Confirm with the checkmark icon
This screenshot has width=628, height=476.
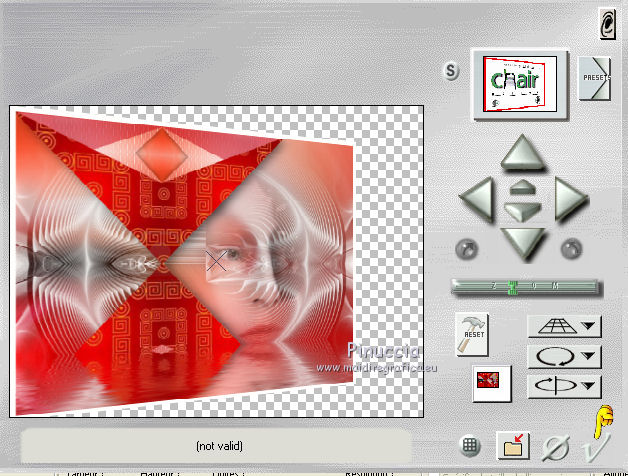point(596,447)
